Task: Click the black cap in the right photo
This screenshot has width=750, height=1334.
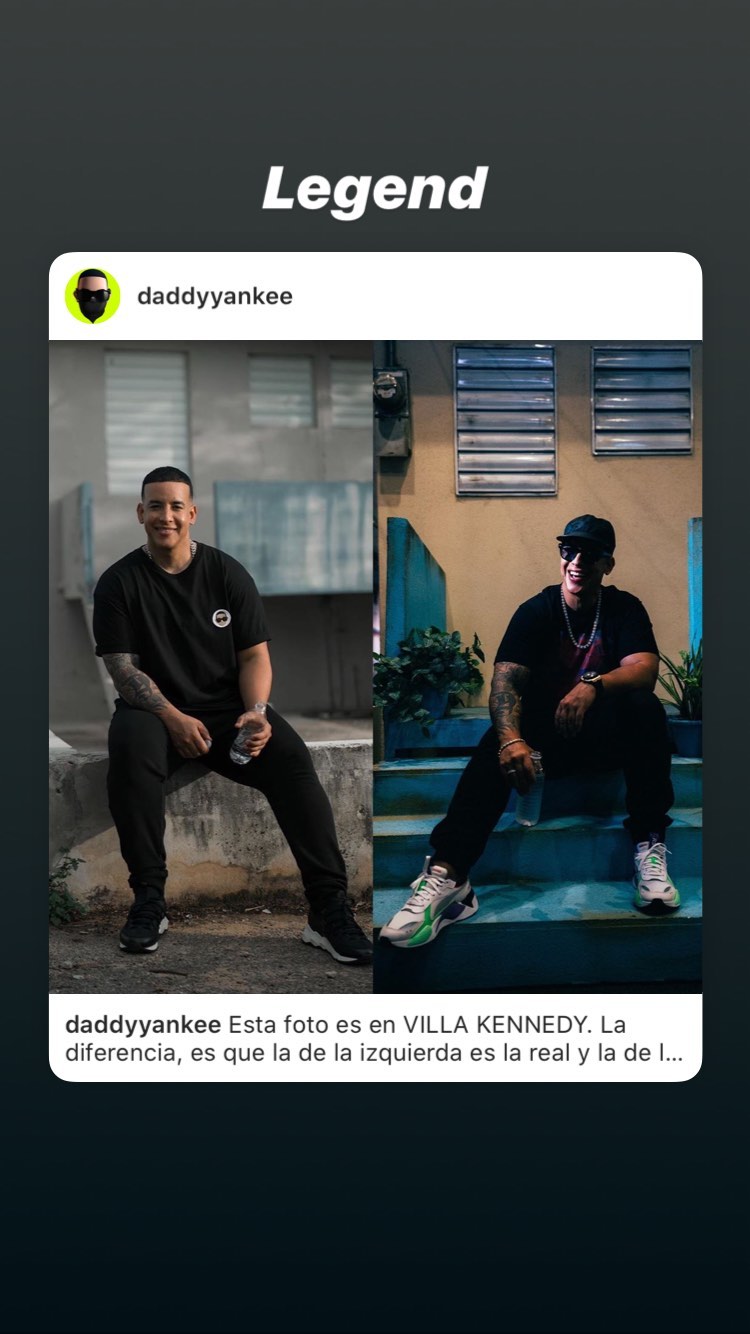Action: pyautogui.click(x=587, y=532)
